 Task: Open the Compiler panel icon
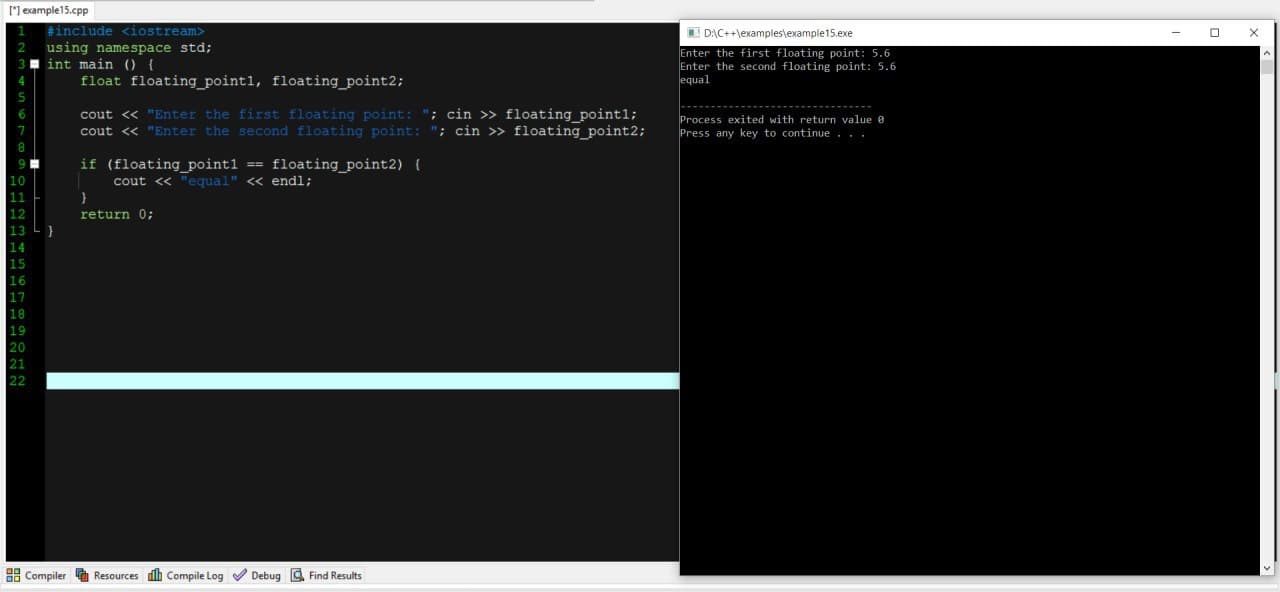[x=14, y=575]
